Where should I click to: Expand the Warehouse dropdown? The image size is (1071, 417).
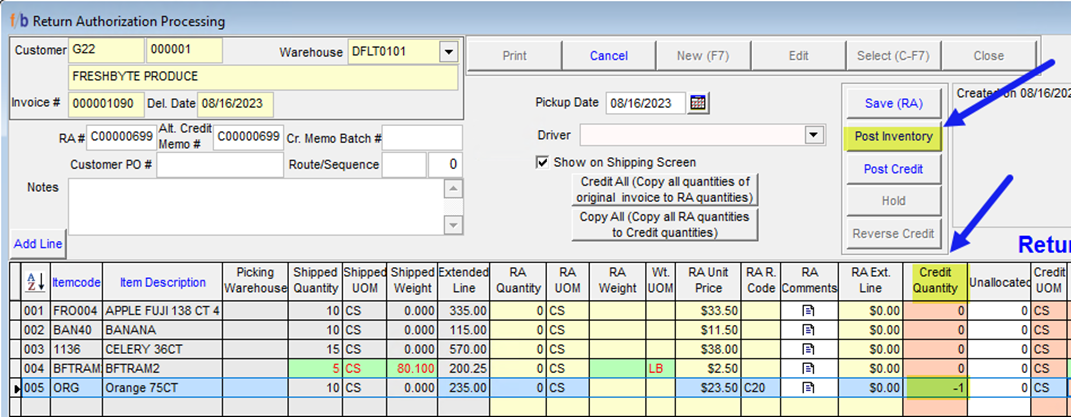(x=447, y=51)
